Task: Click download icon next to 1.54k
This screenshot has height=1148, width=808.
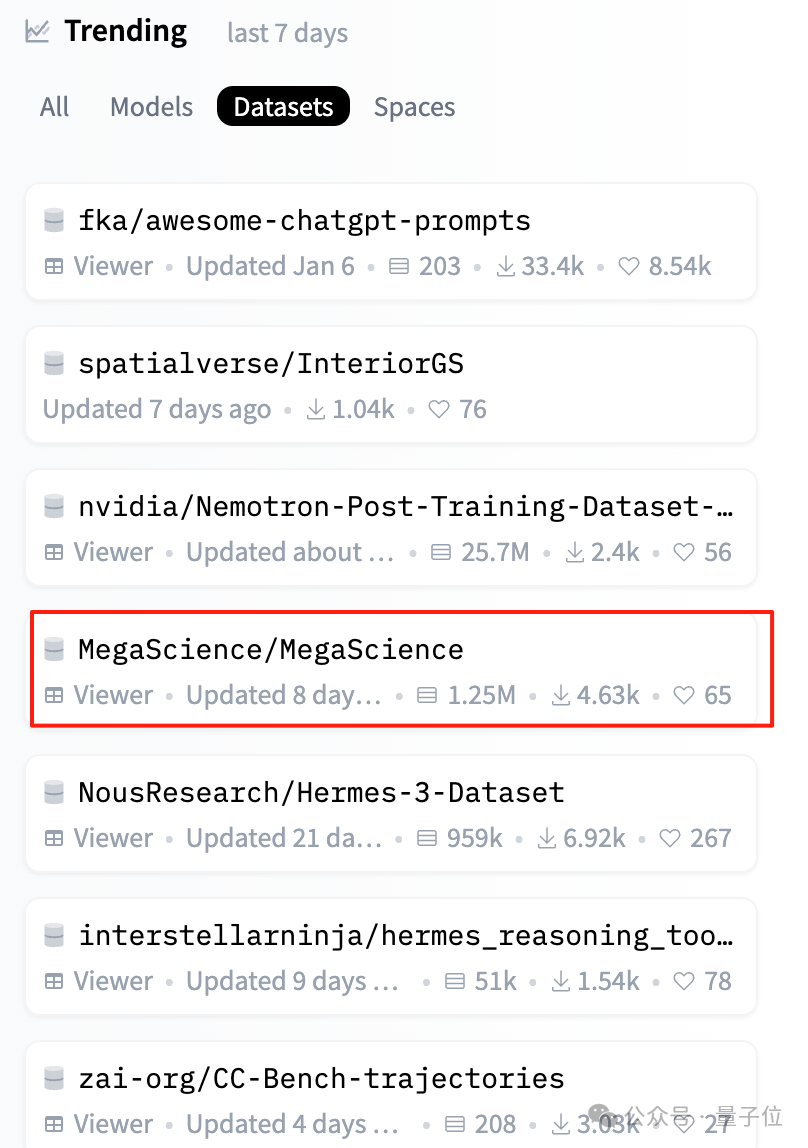Action: [x=561, y=980]
